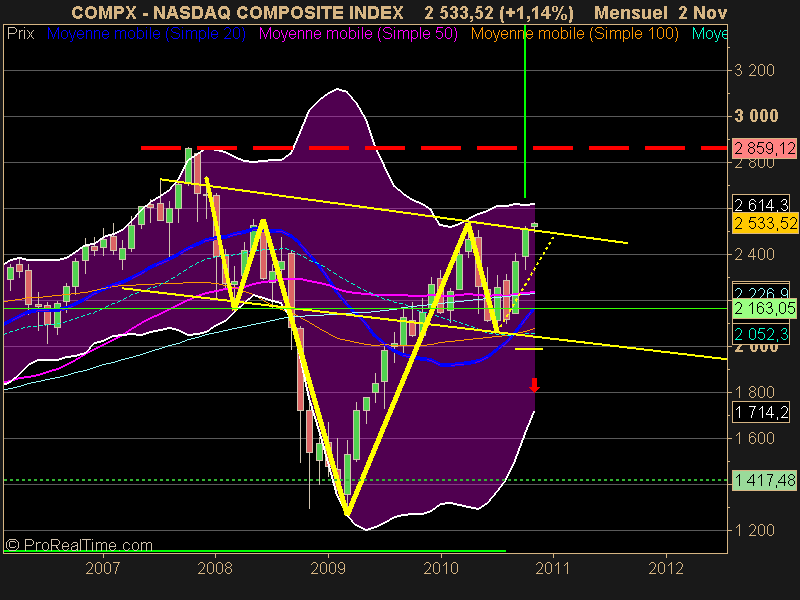The width and height of the screenshot is (800, 600).
Task: Click the red down arrow marker
Action: click(534, 385)
